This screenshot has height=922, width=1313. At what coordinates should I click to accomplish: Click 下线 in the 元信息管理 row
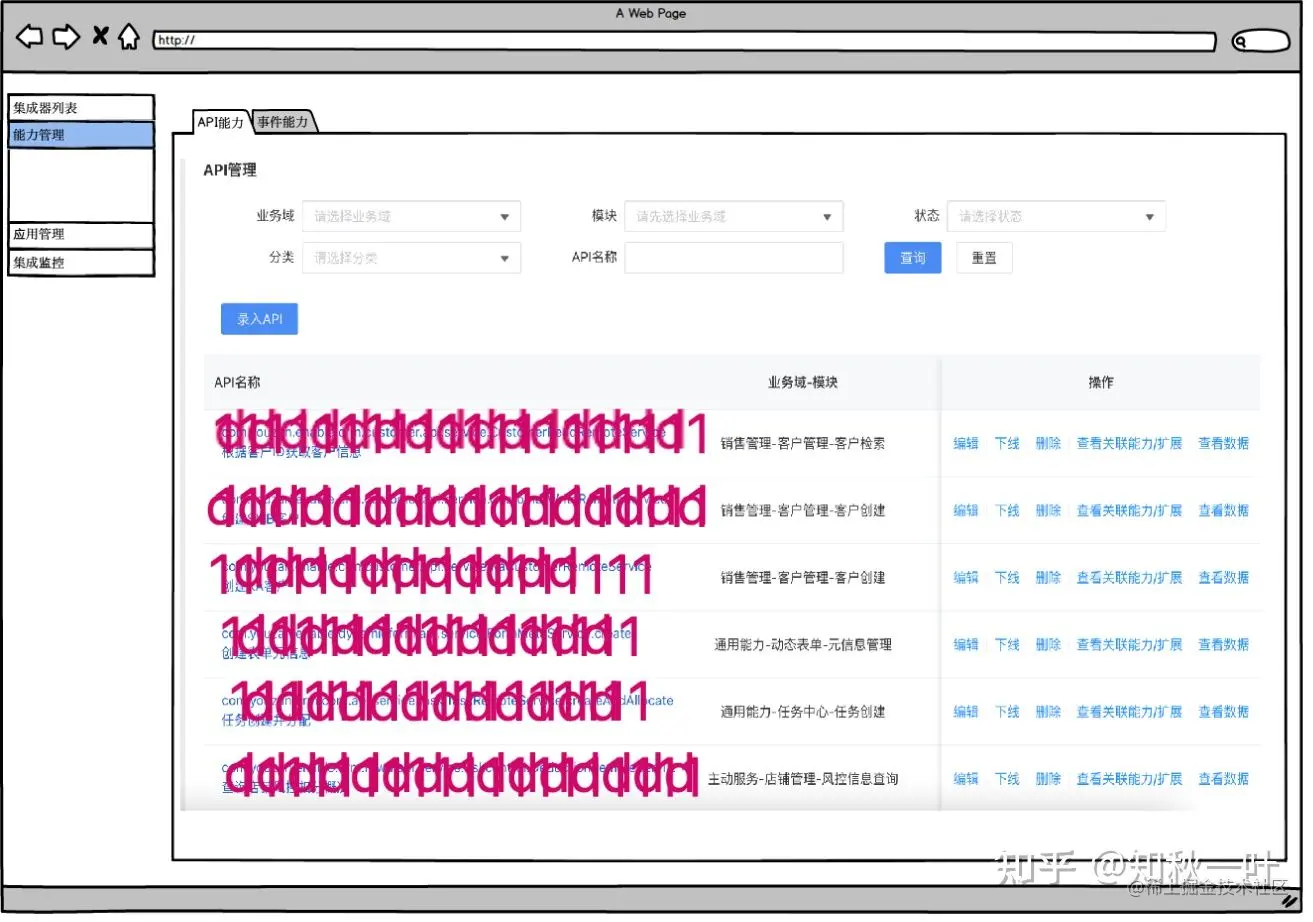pyautogui.click(x=1007, y=645)
